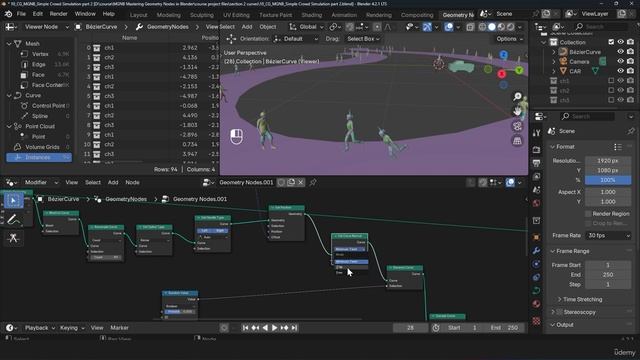The width and height of the screenshot is (640, 360).
Task: Toggle Collection exclude checkbox in outliner
Action: tap(611, 42)
